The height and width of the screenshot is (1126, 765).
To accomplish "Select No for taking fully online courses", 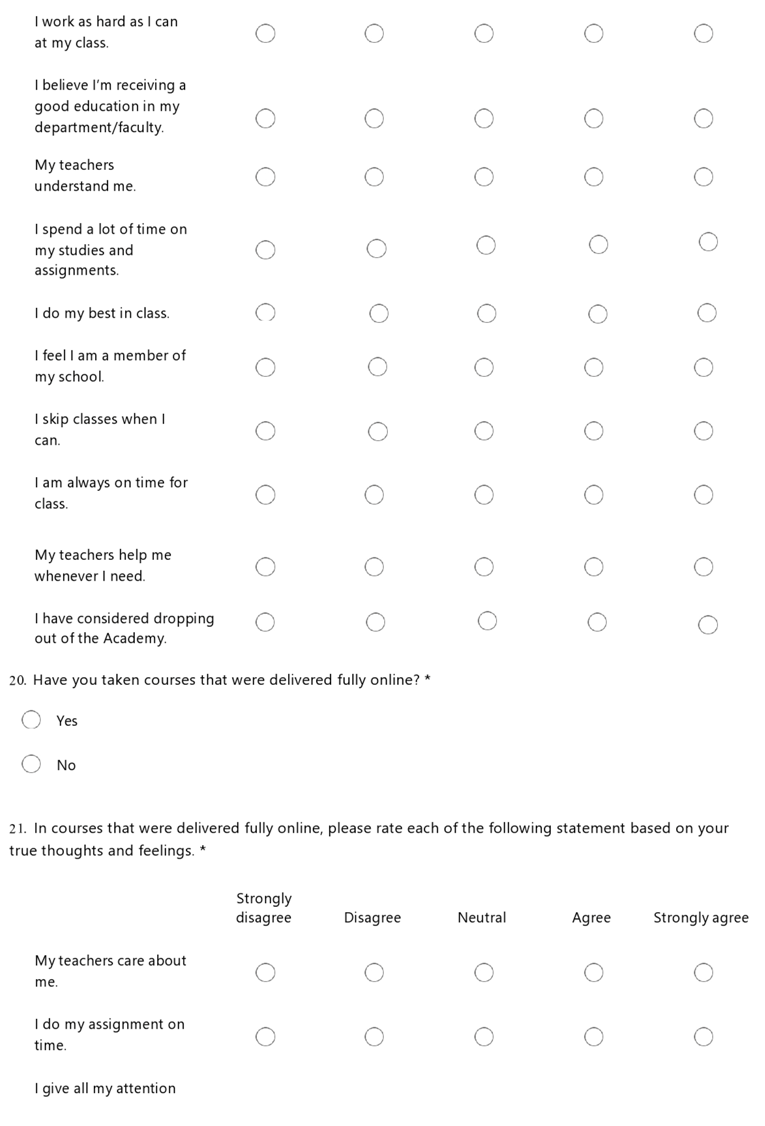I will pos(32,764).
